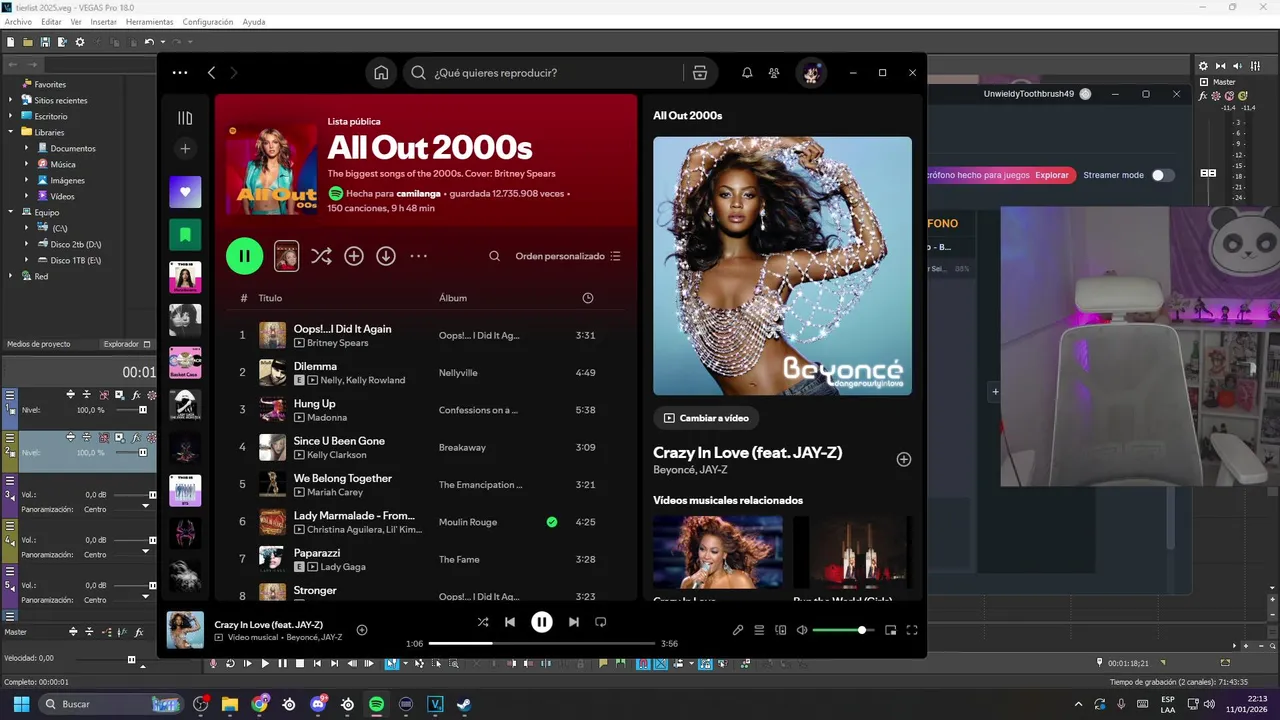Open the Configuración menu in VEGAS Pro
This screenshot has height=720, width=1280.
click(208, 22)
